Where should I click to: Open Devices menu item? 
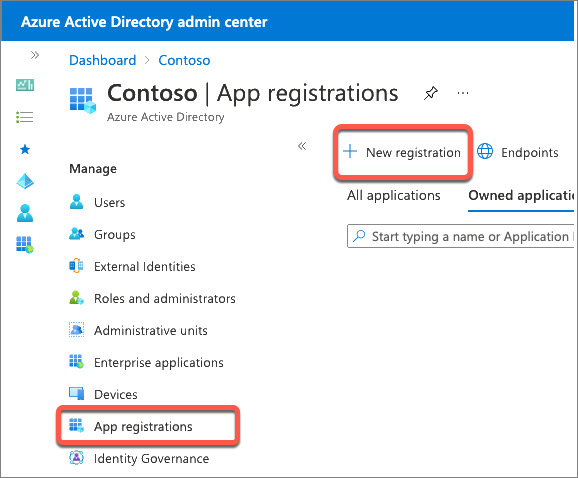[x=103, y=394]
